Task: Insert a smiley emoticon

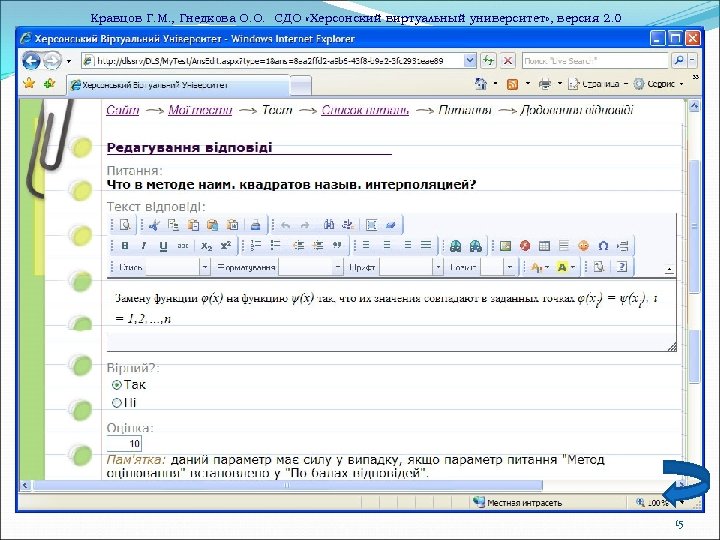Action: (583, 246)
